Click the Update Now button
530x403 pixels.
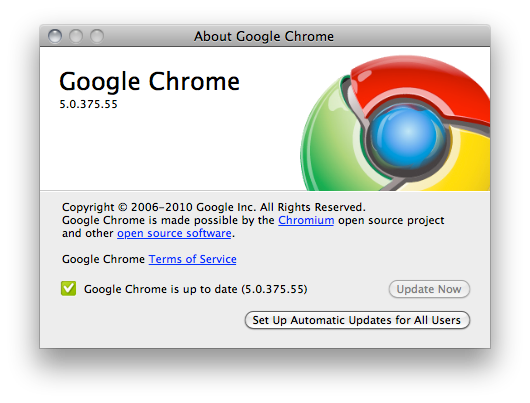[x=429, y=289]
